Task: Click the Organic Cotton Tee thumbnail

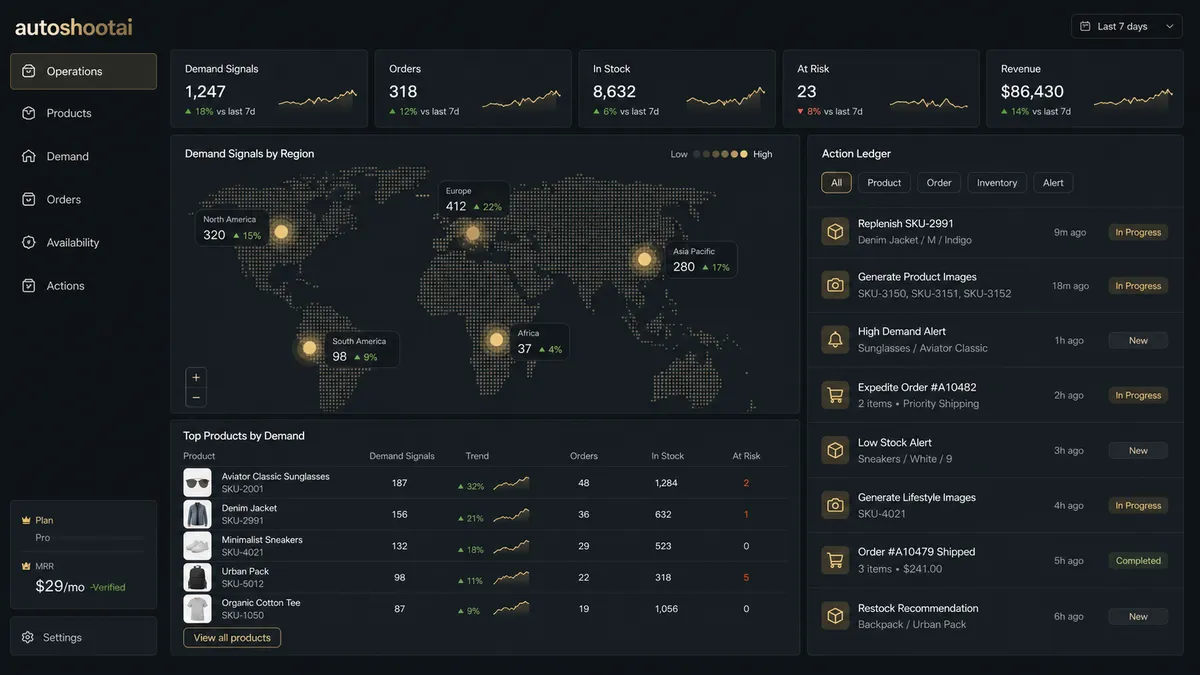Action: click(197, 609)
